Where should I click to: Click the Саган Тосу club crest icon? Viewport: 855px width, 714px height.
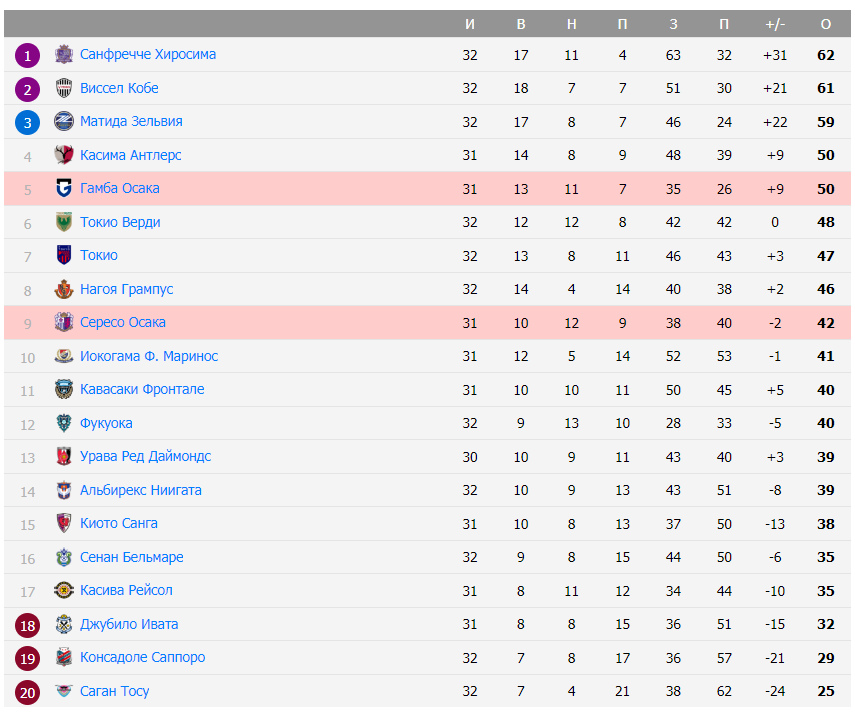pyautogui.click(x=64, y=691)
